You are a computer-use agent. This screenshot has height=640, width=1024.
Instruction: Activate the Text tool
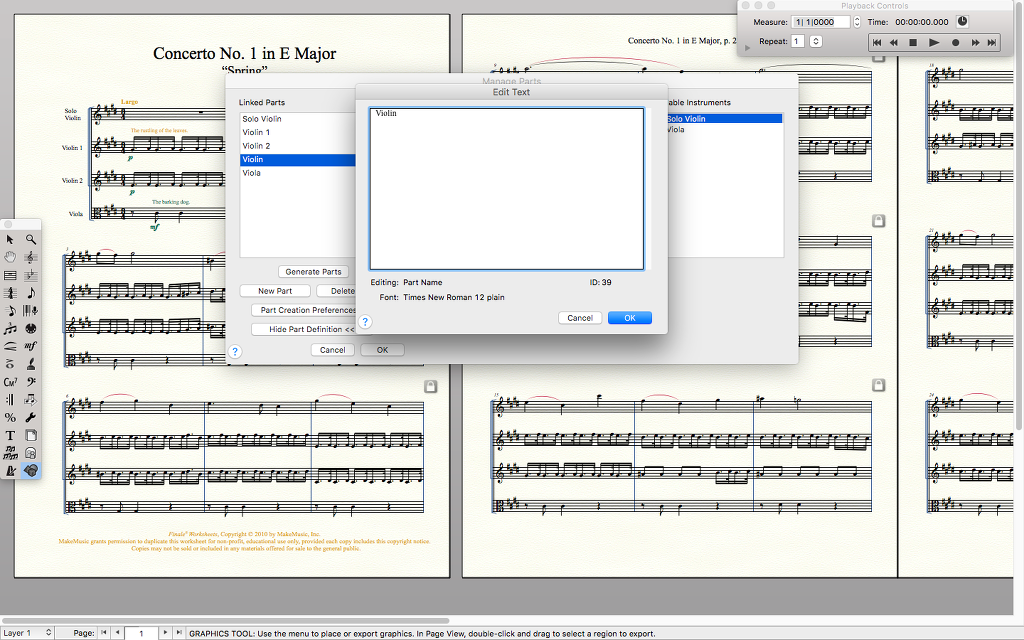(11, 435)
